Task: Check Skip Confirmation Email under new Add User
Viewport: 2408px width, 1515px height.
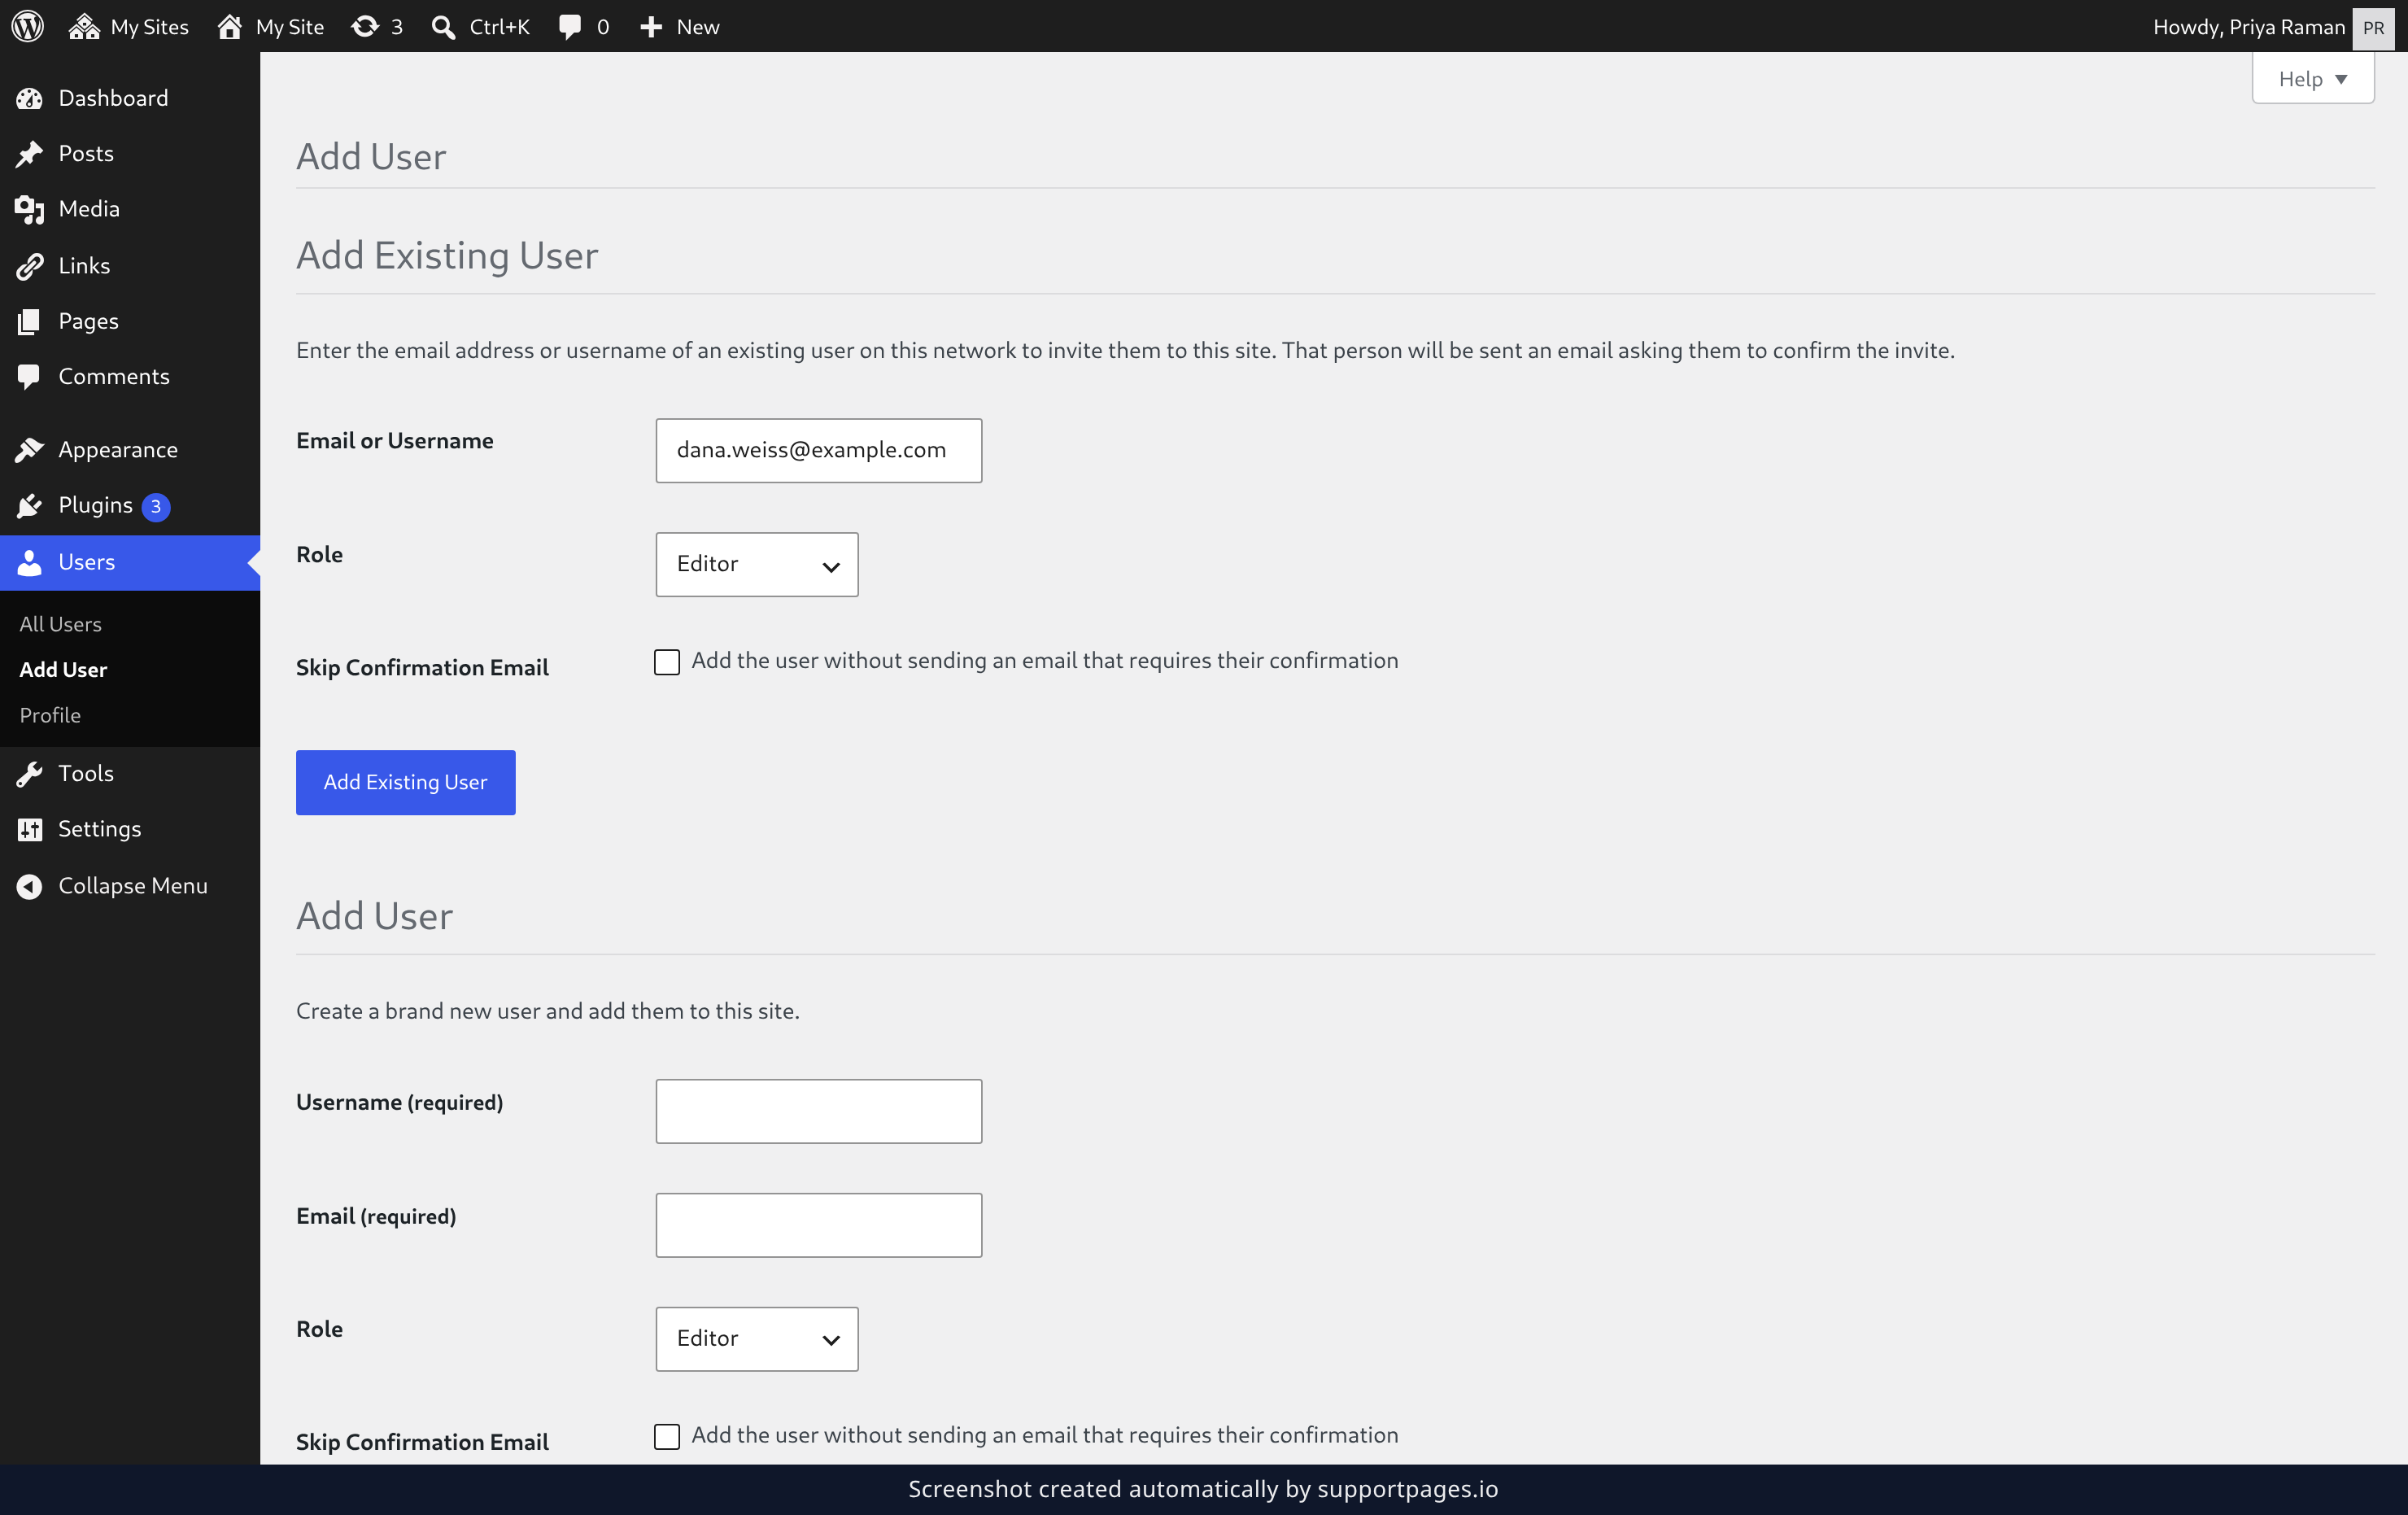Action: [x=666, y=1436]
